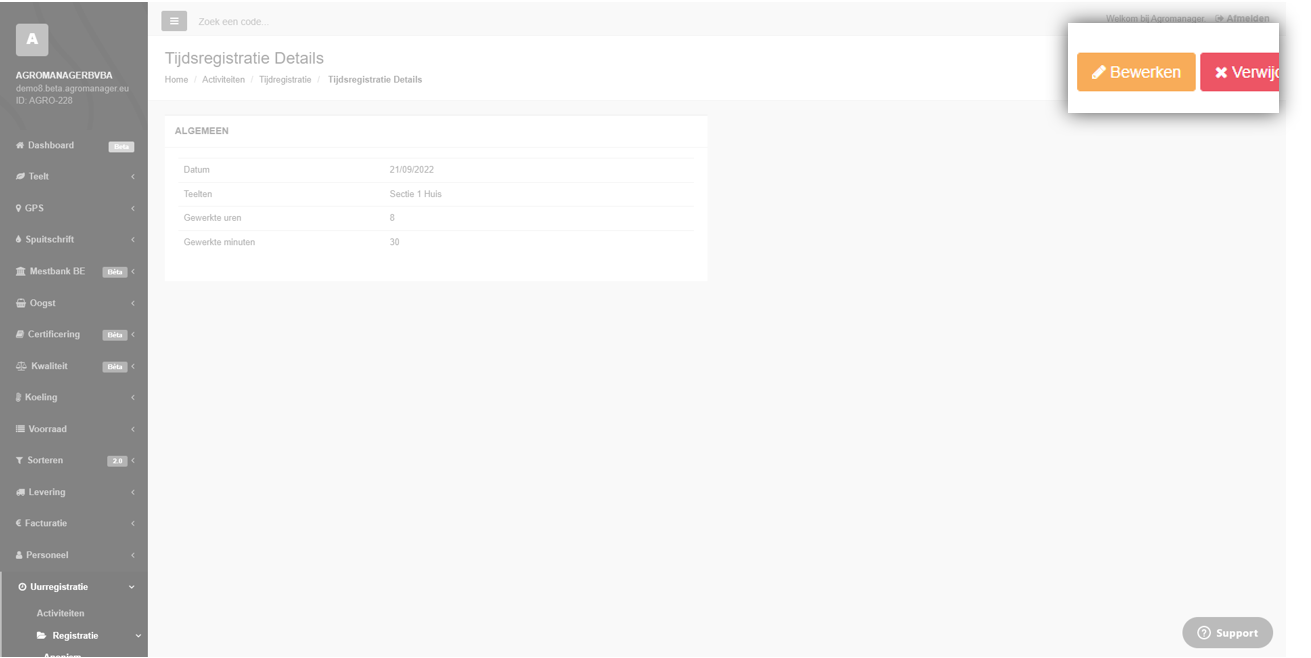Click the Beta badge next to Dashboard
1311x658 pixels.
(121, 147)
